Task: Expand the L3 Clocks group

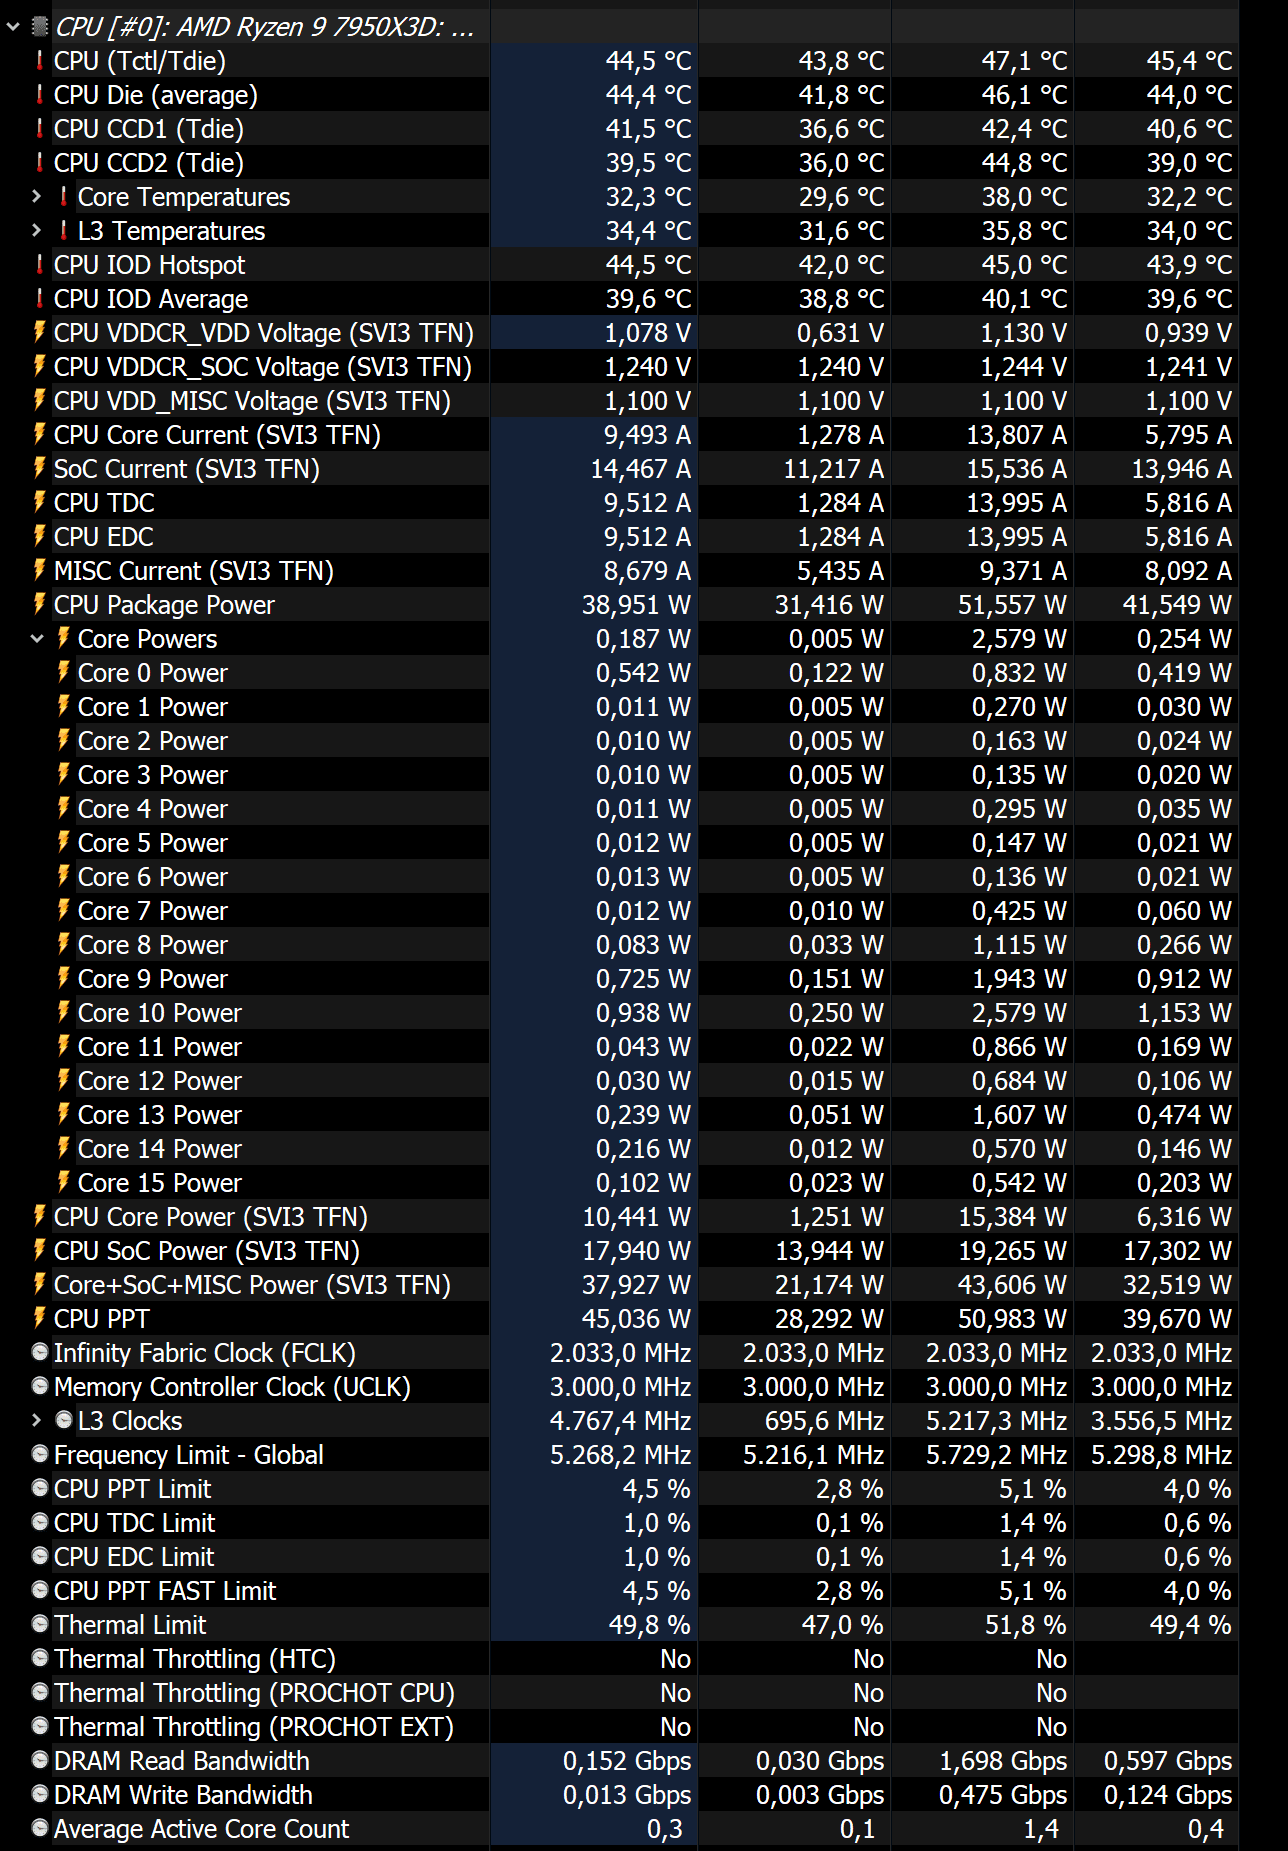Action: [37, 1421]
